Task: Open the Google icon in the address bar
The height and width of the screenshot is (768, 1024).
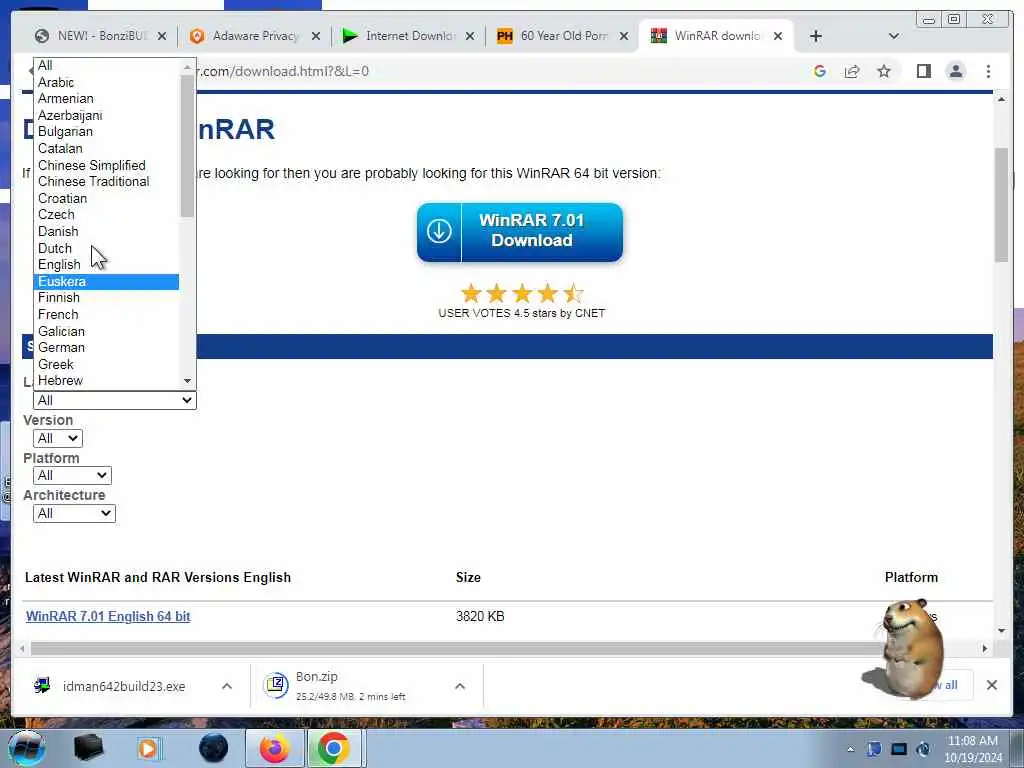Action: pyautogui.click(x=820, y=71)
